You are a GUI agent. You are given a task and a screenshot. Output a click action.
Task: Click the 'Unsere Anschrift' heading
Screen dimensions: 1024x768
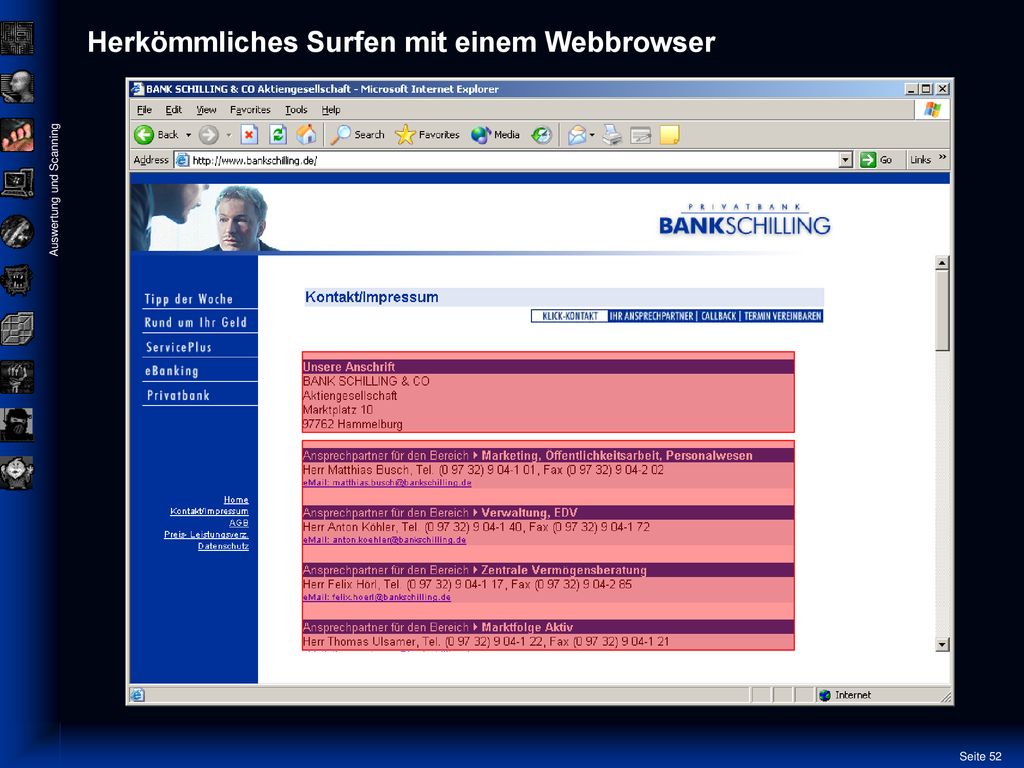click(349, 367)
